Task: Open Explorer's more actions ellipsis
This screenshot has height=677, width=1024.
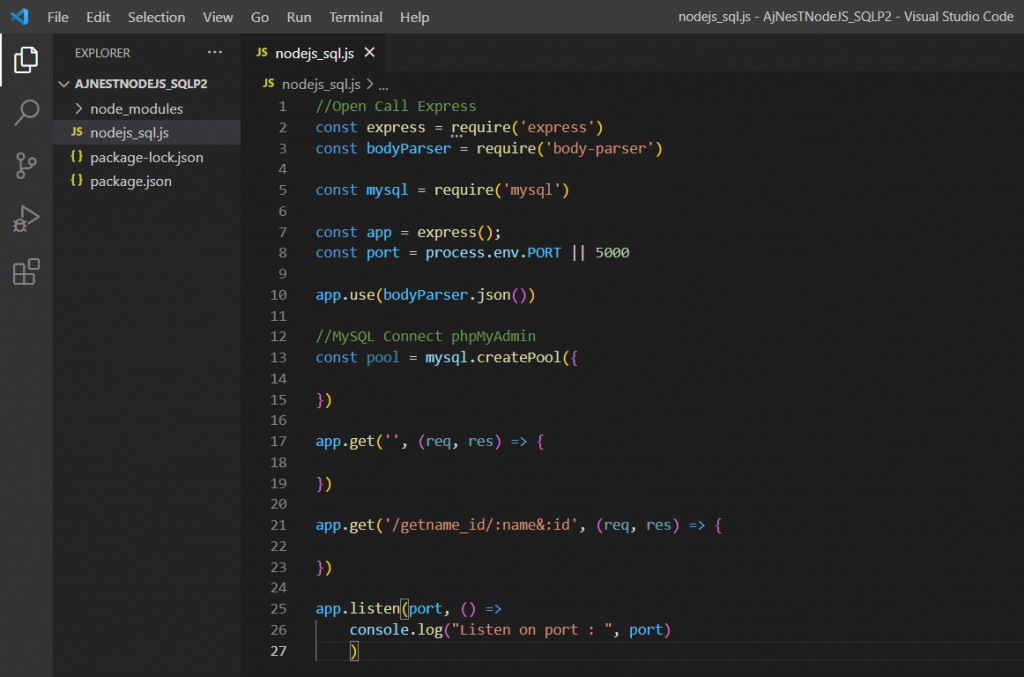Action: (x=215, y=53)
